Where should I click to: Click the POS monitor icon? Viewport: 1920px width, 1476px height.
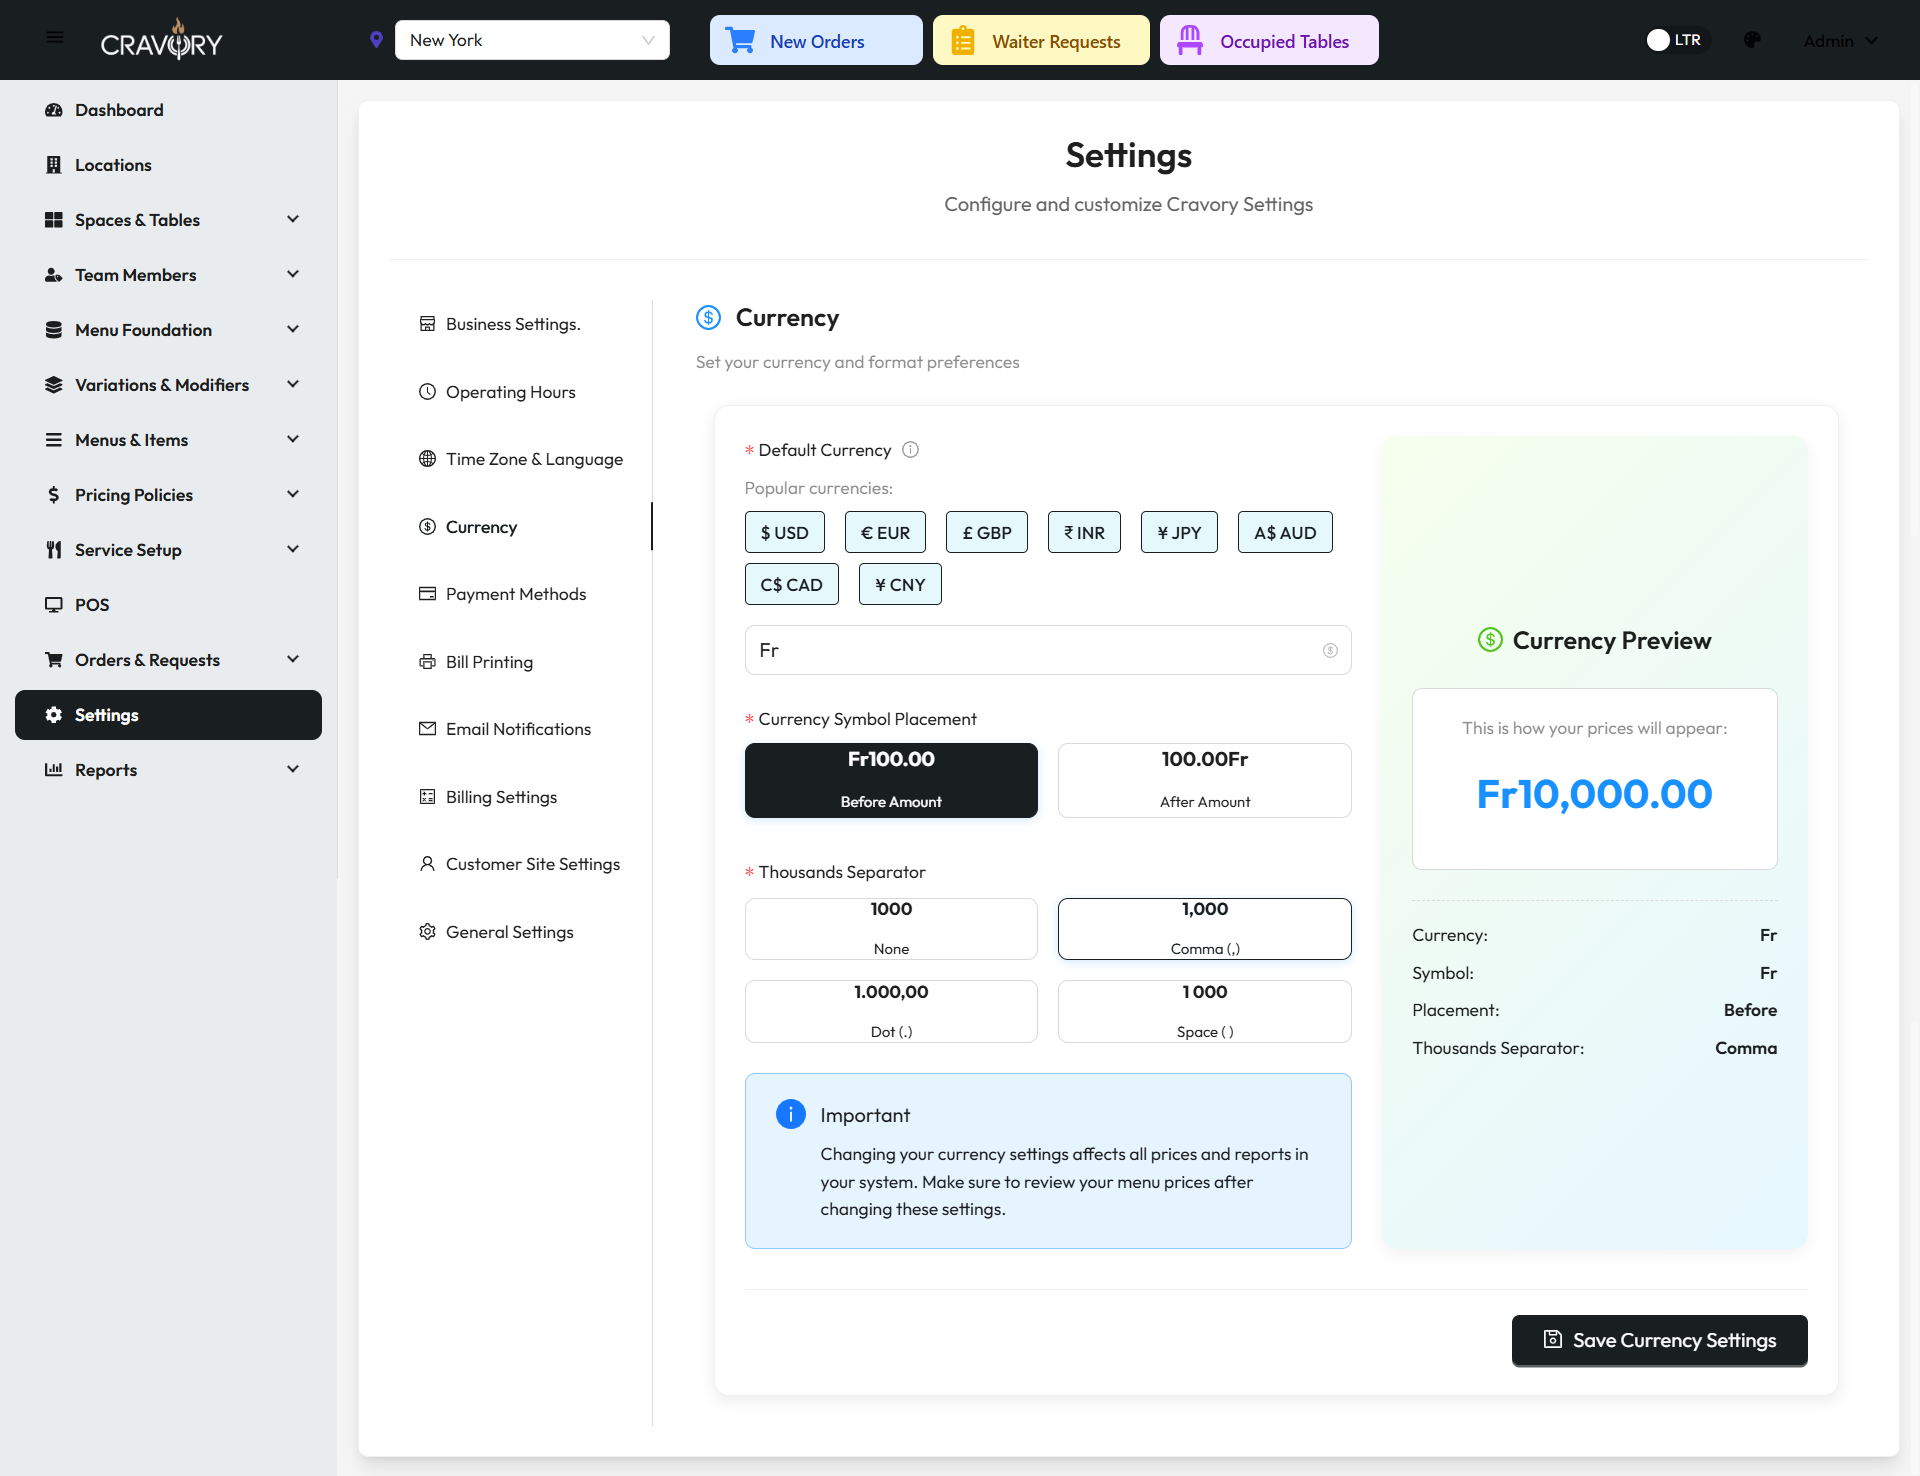tap(54, 605)
